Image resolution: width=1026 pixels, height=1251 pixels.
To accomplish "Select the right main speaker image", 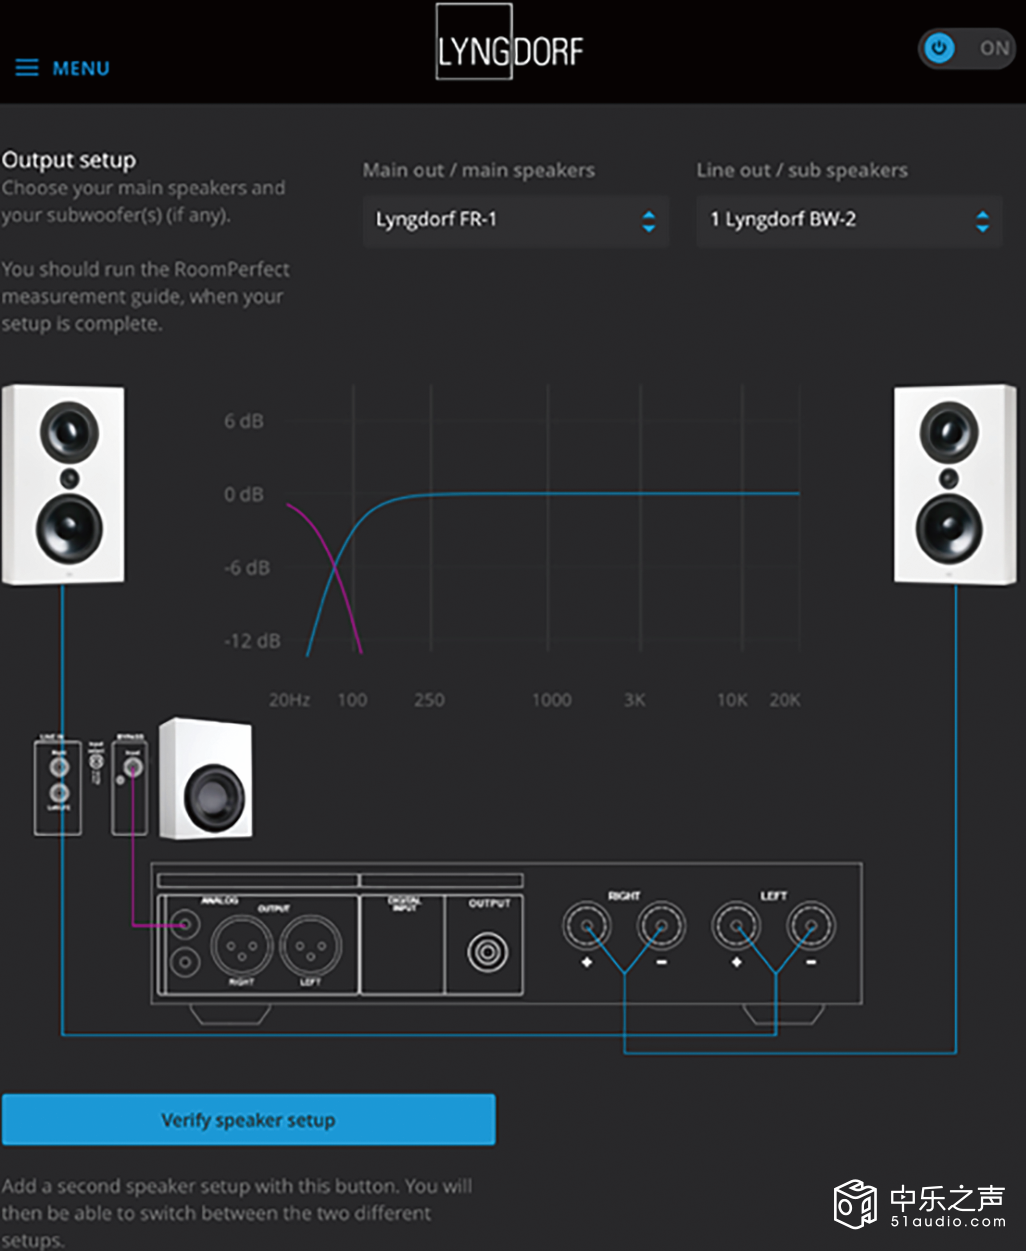I will coord(954,485).
